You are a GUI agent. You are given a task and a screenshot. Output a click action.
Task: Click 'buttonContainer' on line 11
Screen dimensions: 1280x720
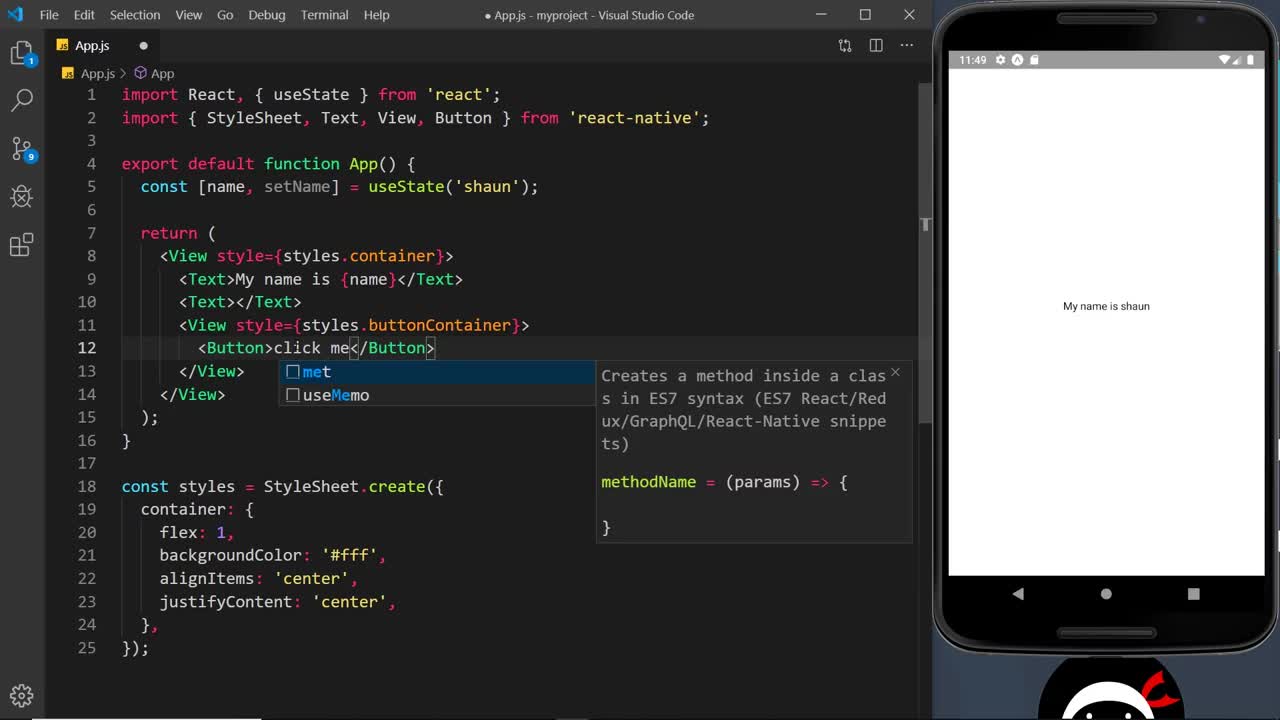(x=439, y=325)
